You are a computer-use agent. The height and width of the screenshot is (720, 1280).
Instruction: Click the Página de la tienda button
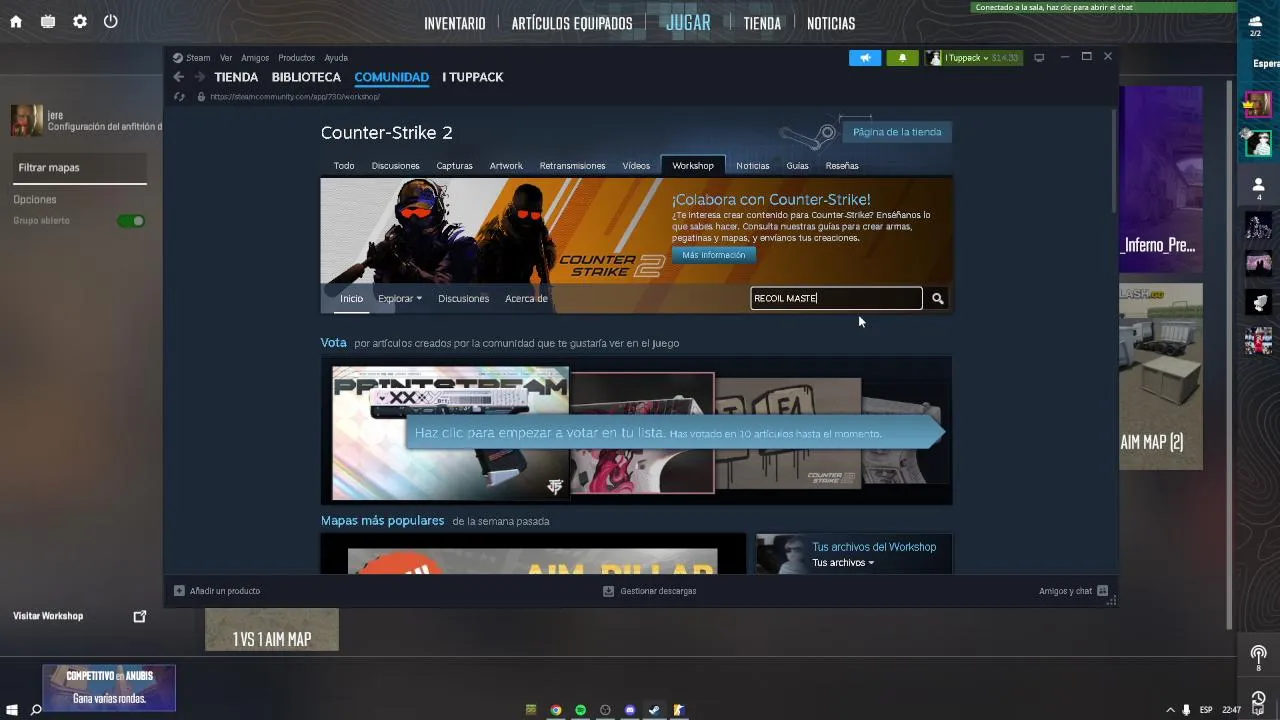pyautogui.click(x=897, y=132)
